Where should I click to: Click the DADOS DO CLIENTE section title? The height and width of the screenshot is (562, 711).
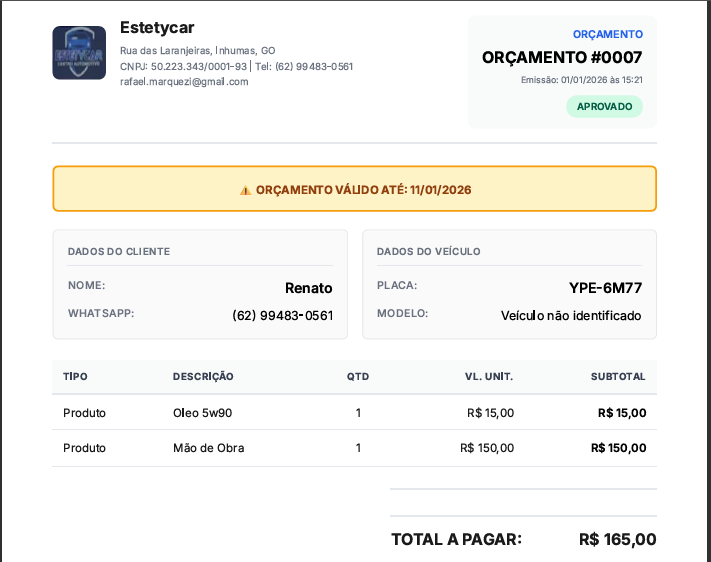(x=119, y=251)
